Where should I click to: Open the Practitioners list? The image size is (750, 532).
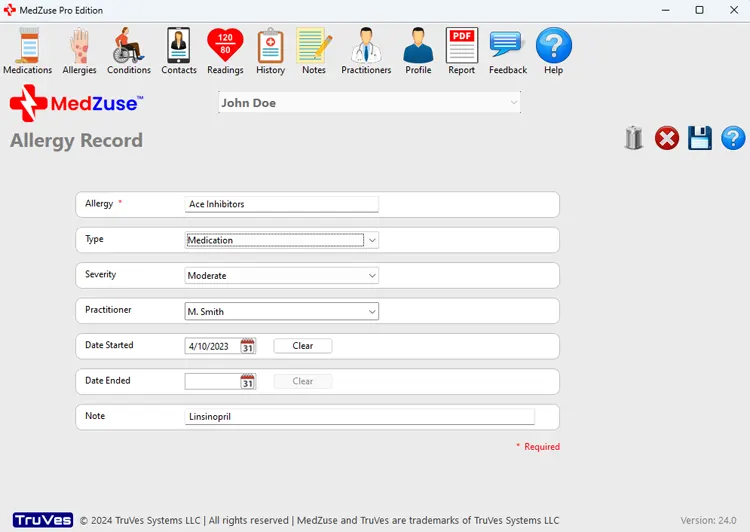tap(366, 51)
